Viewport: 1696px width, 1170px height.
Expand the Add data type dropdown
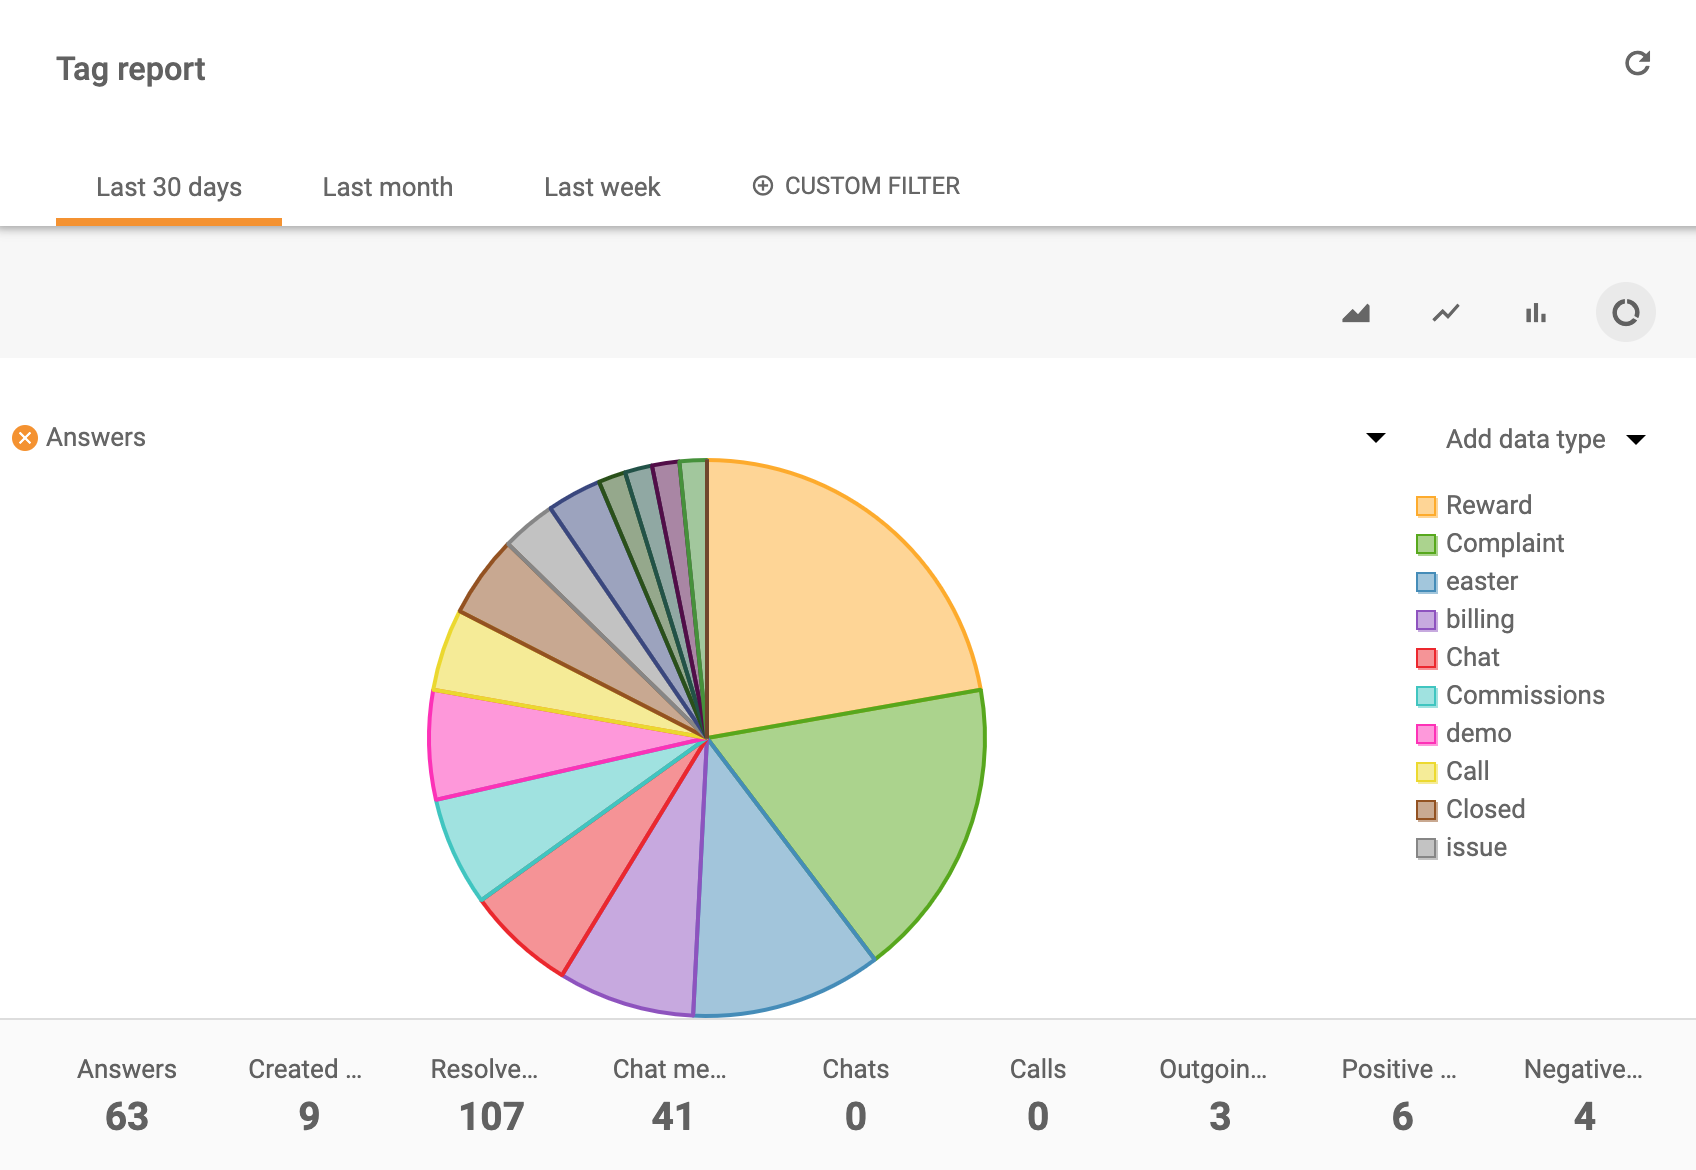pyautogui.click(x=1636, y=438)
